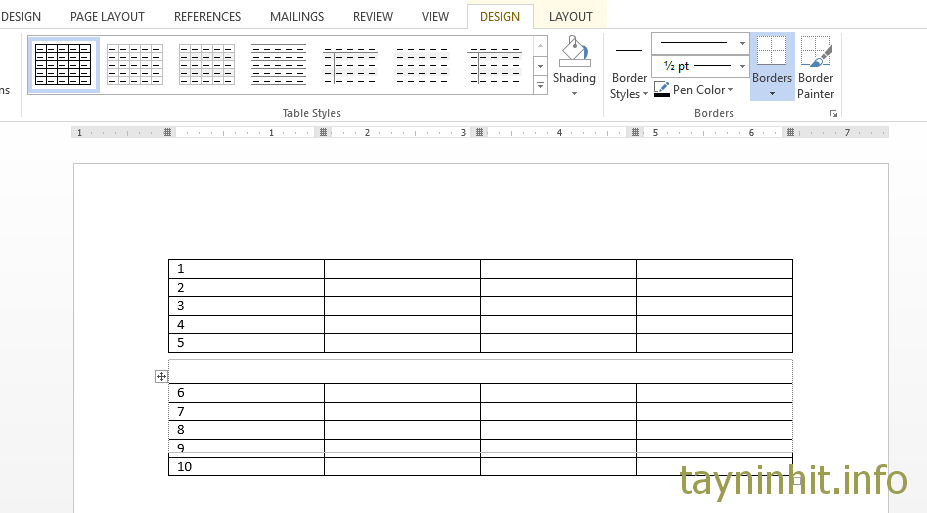927x513 pixels.
Task: Open the References tab
Action: (x=207, y=17)
